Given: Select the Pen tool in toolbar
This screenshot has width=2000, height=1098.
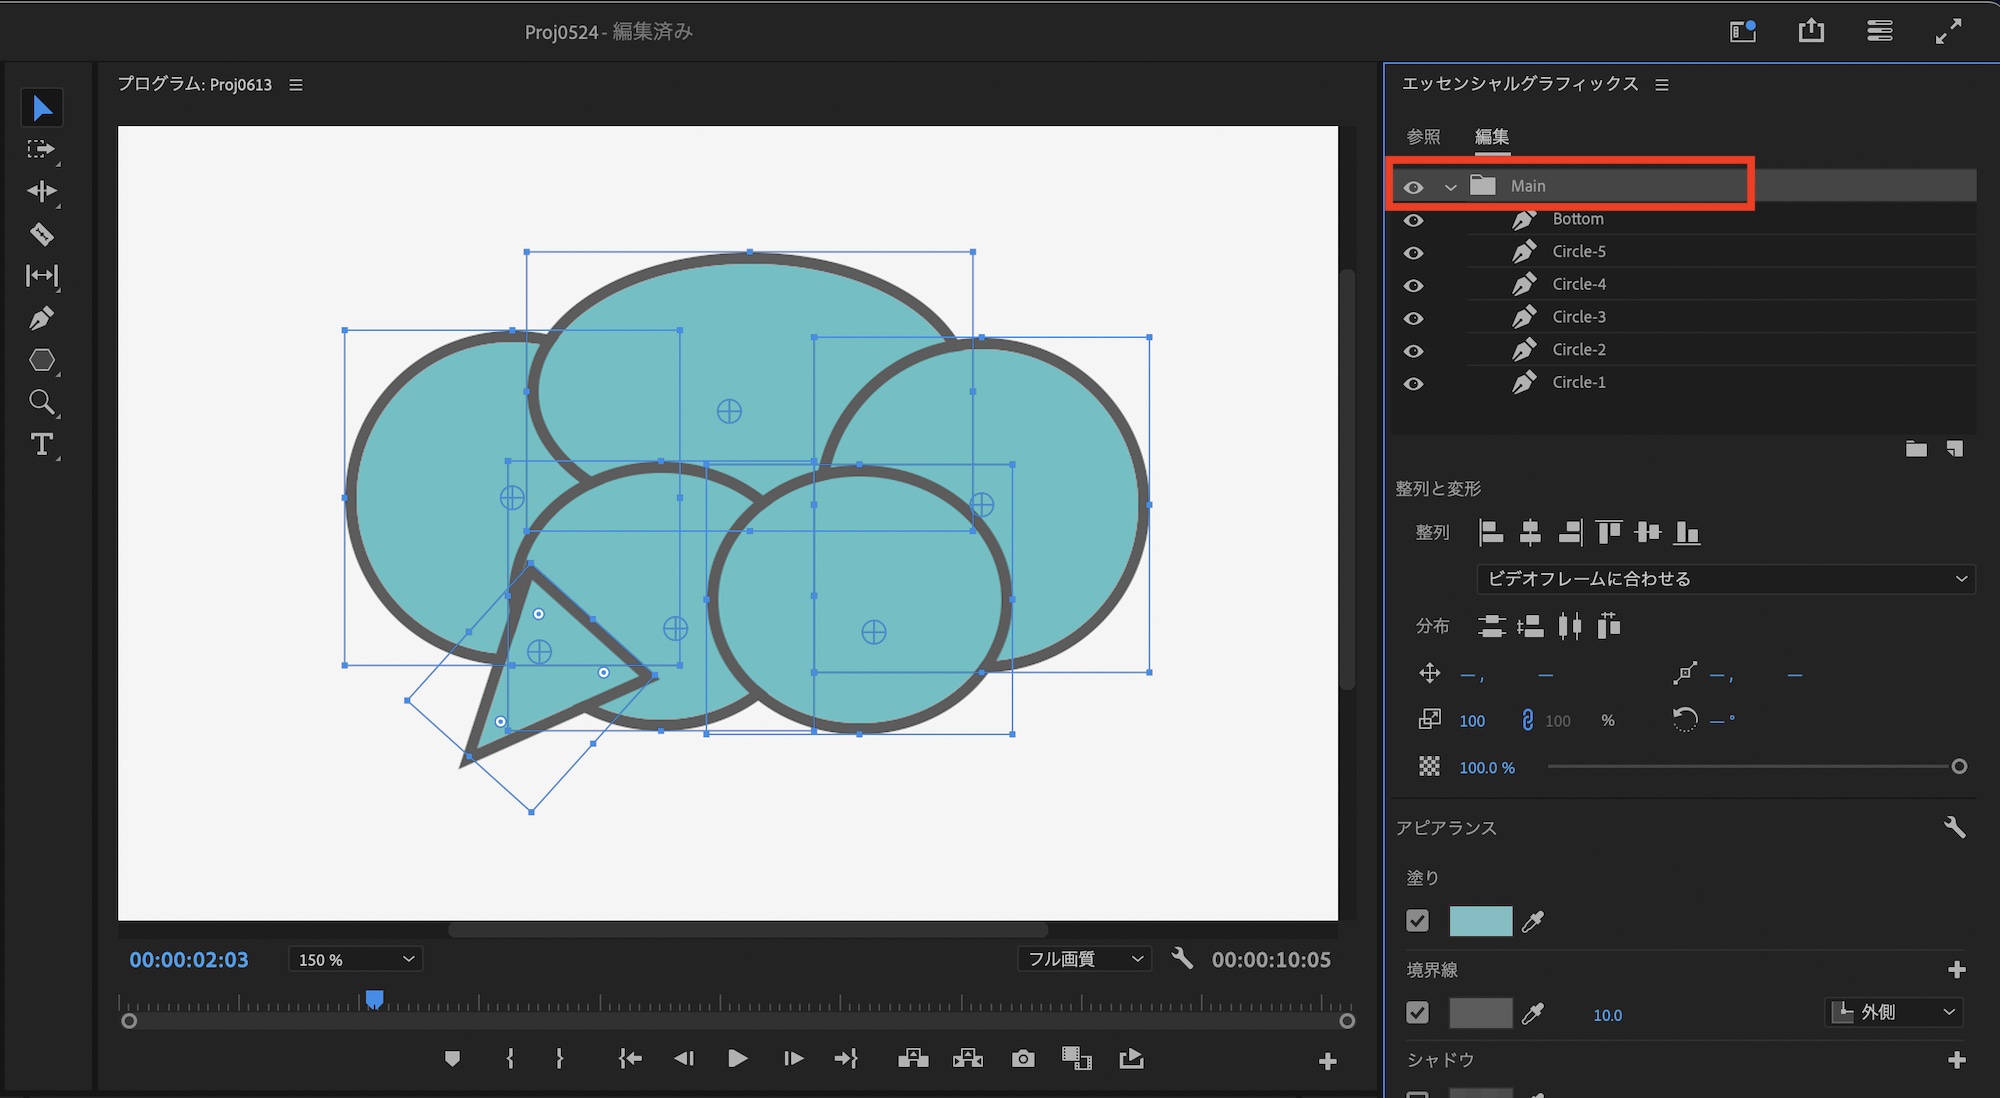Looking at the screenshot, I should 41,318.
